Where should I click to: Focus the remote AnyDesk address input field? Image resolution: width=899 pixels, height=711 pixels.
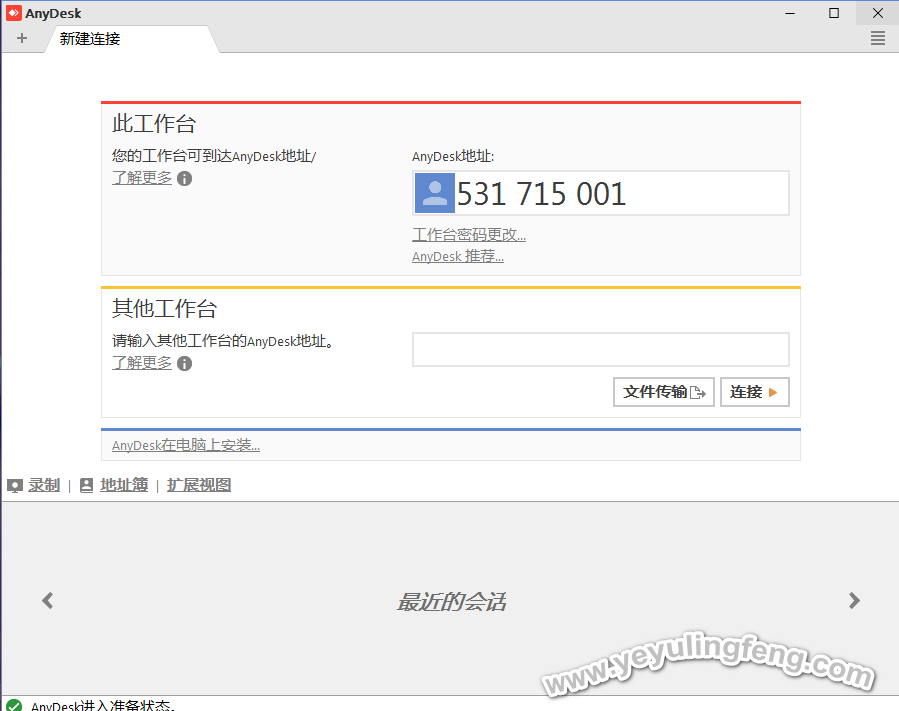point(601,349)
